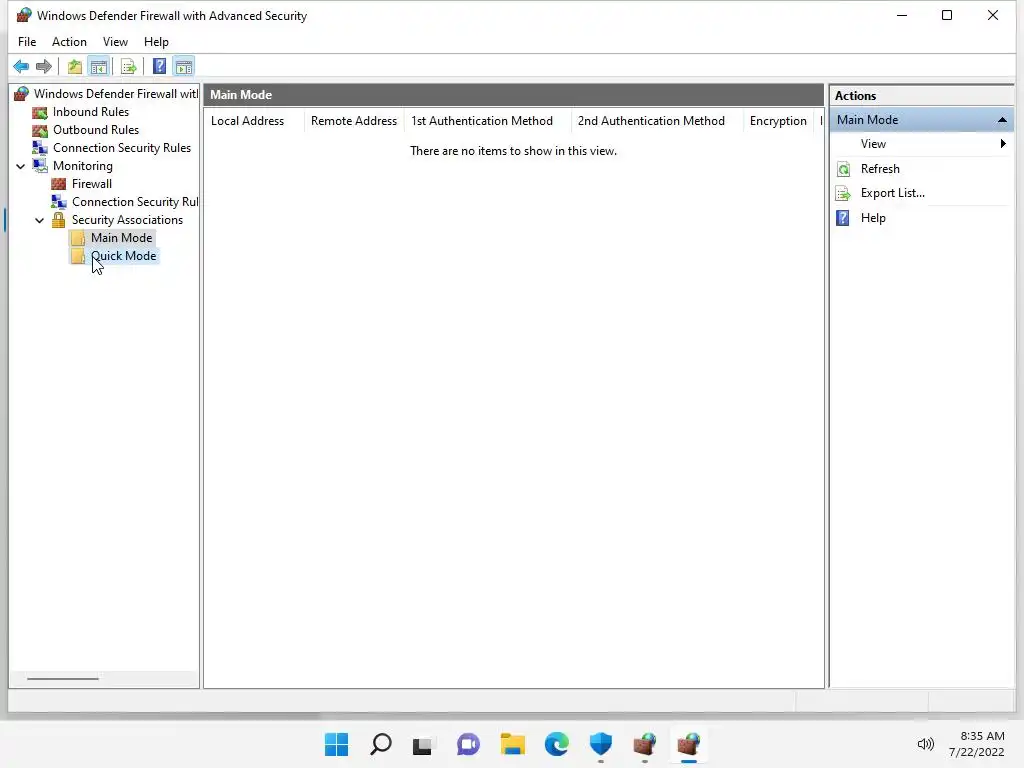Collapse the Monitoring tree node
Screen dimensions: 1024x768
coord(21,167)
